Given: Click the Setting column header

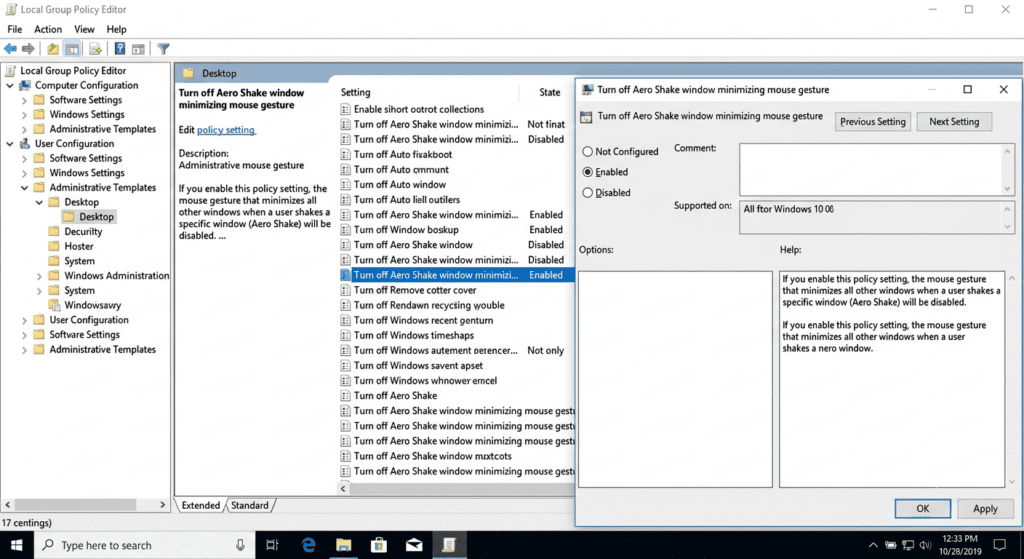Looking at the screenshot, I should tap(355, 93).
